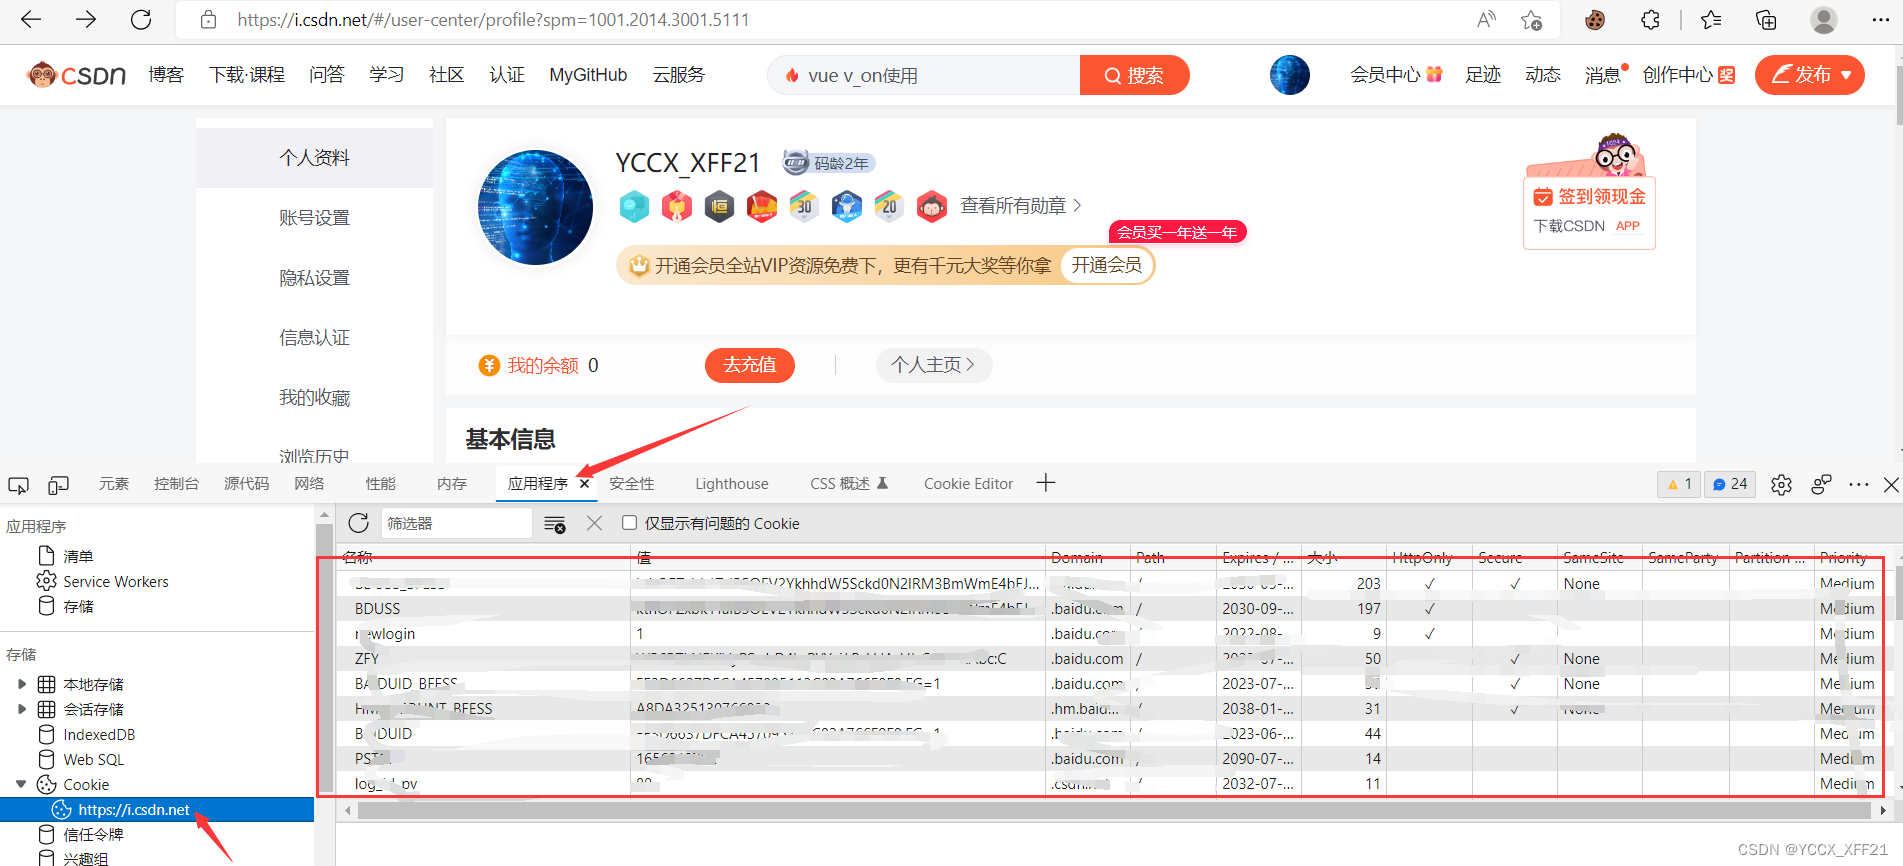Open the Lighthouse tab

(x=732, y=484)
